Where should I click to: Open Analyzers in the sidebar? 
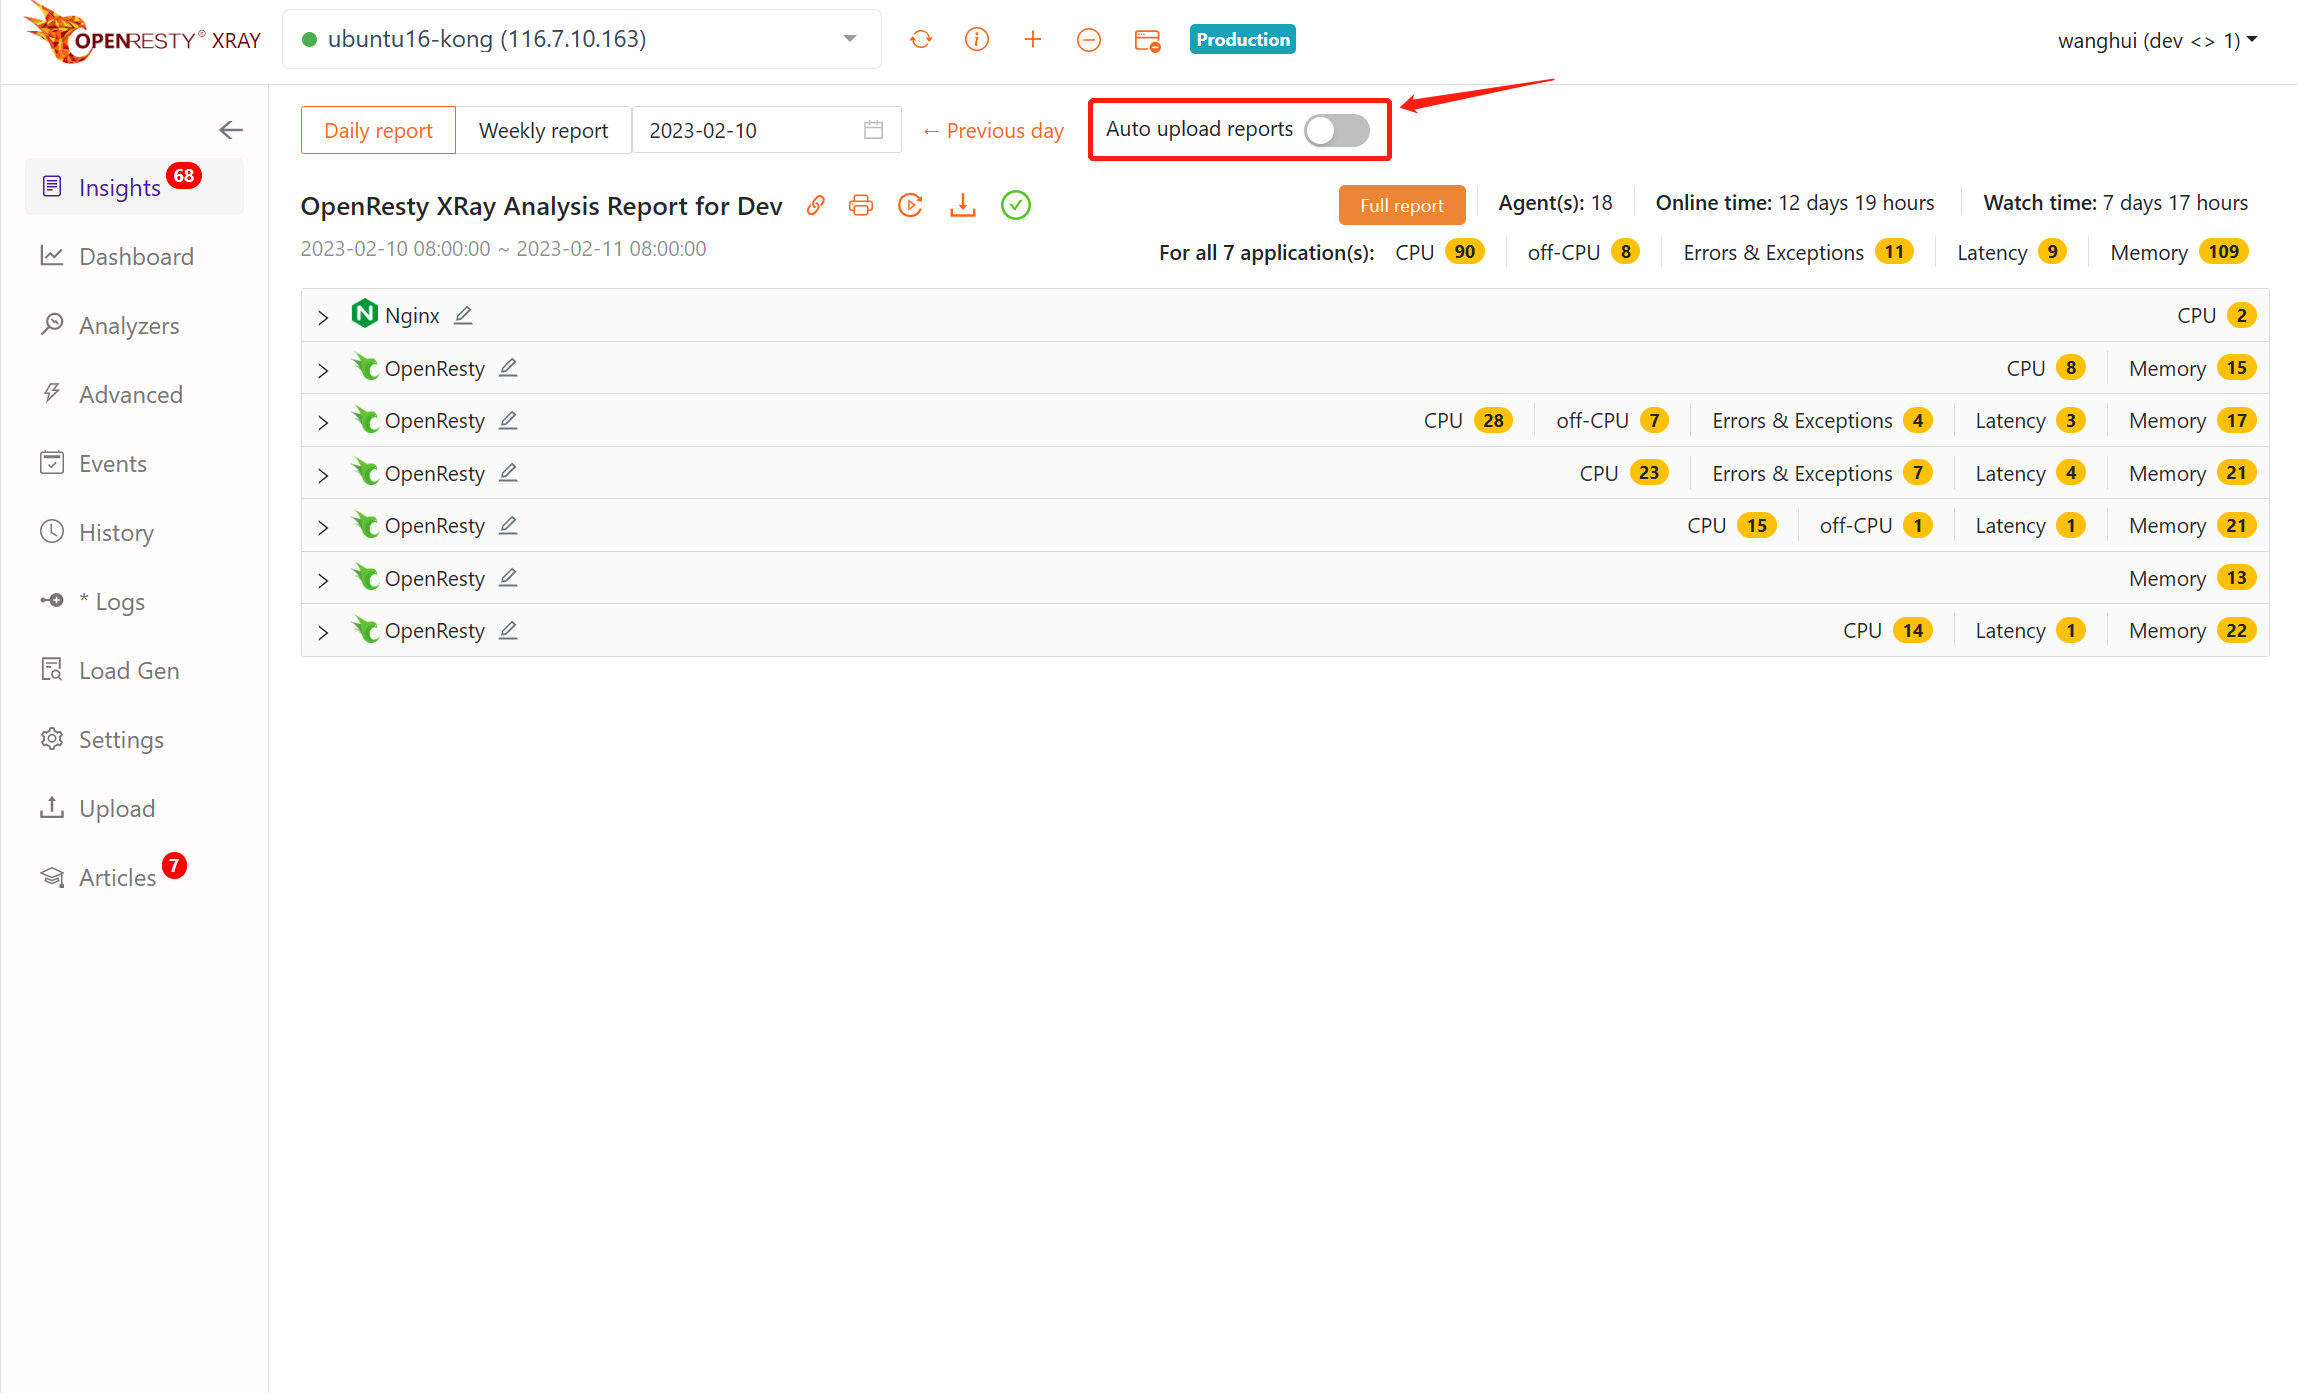pos(134,325)
